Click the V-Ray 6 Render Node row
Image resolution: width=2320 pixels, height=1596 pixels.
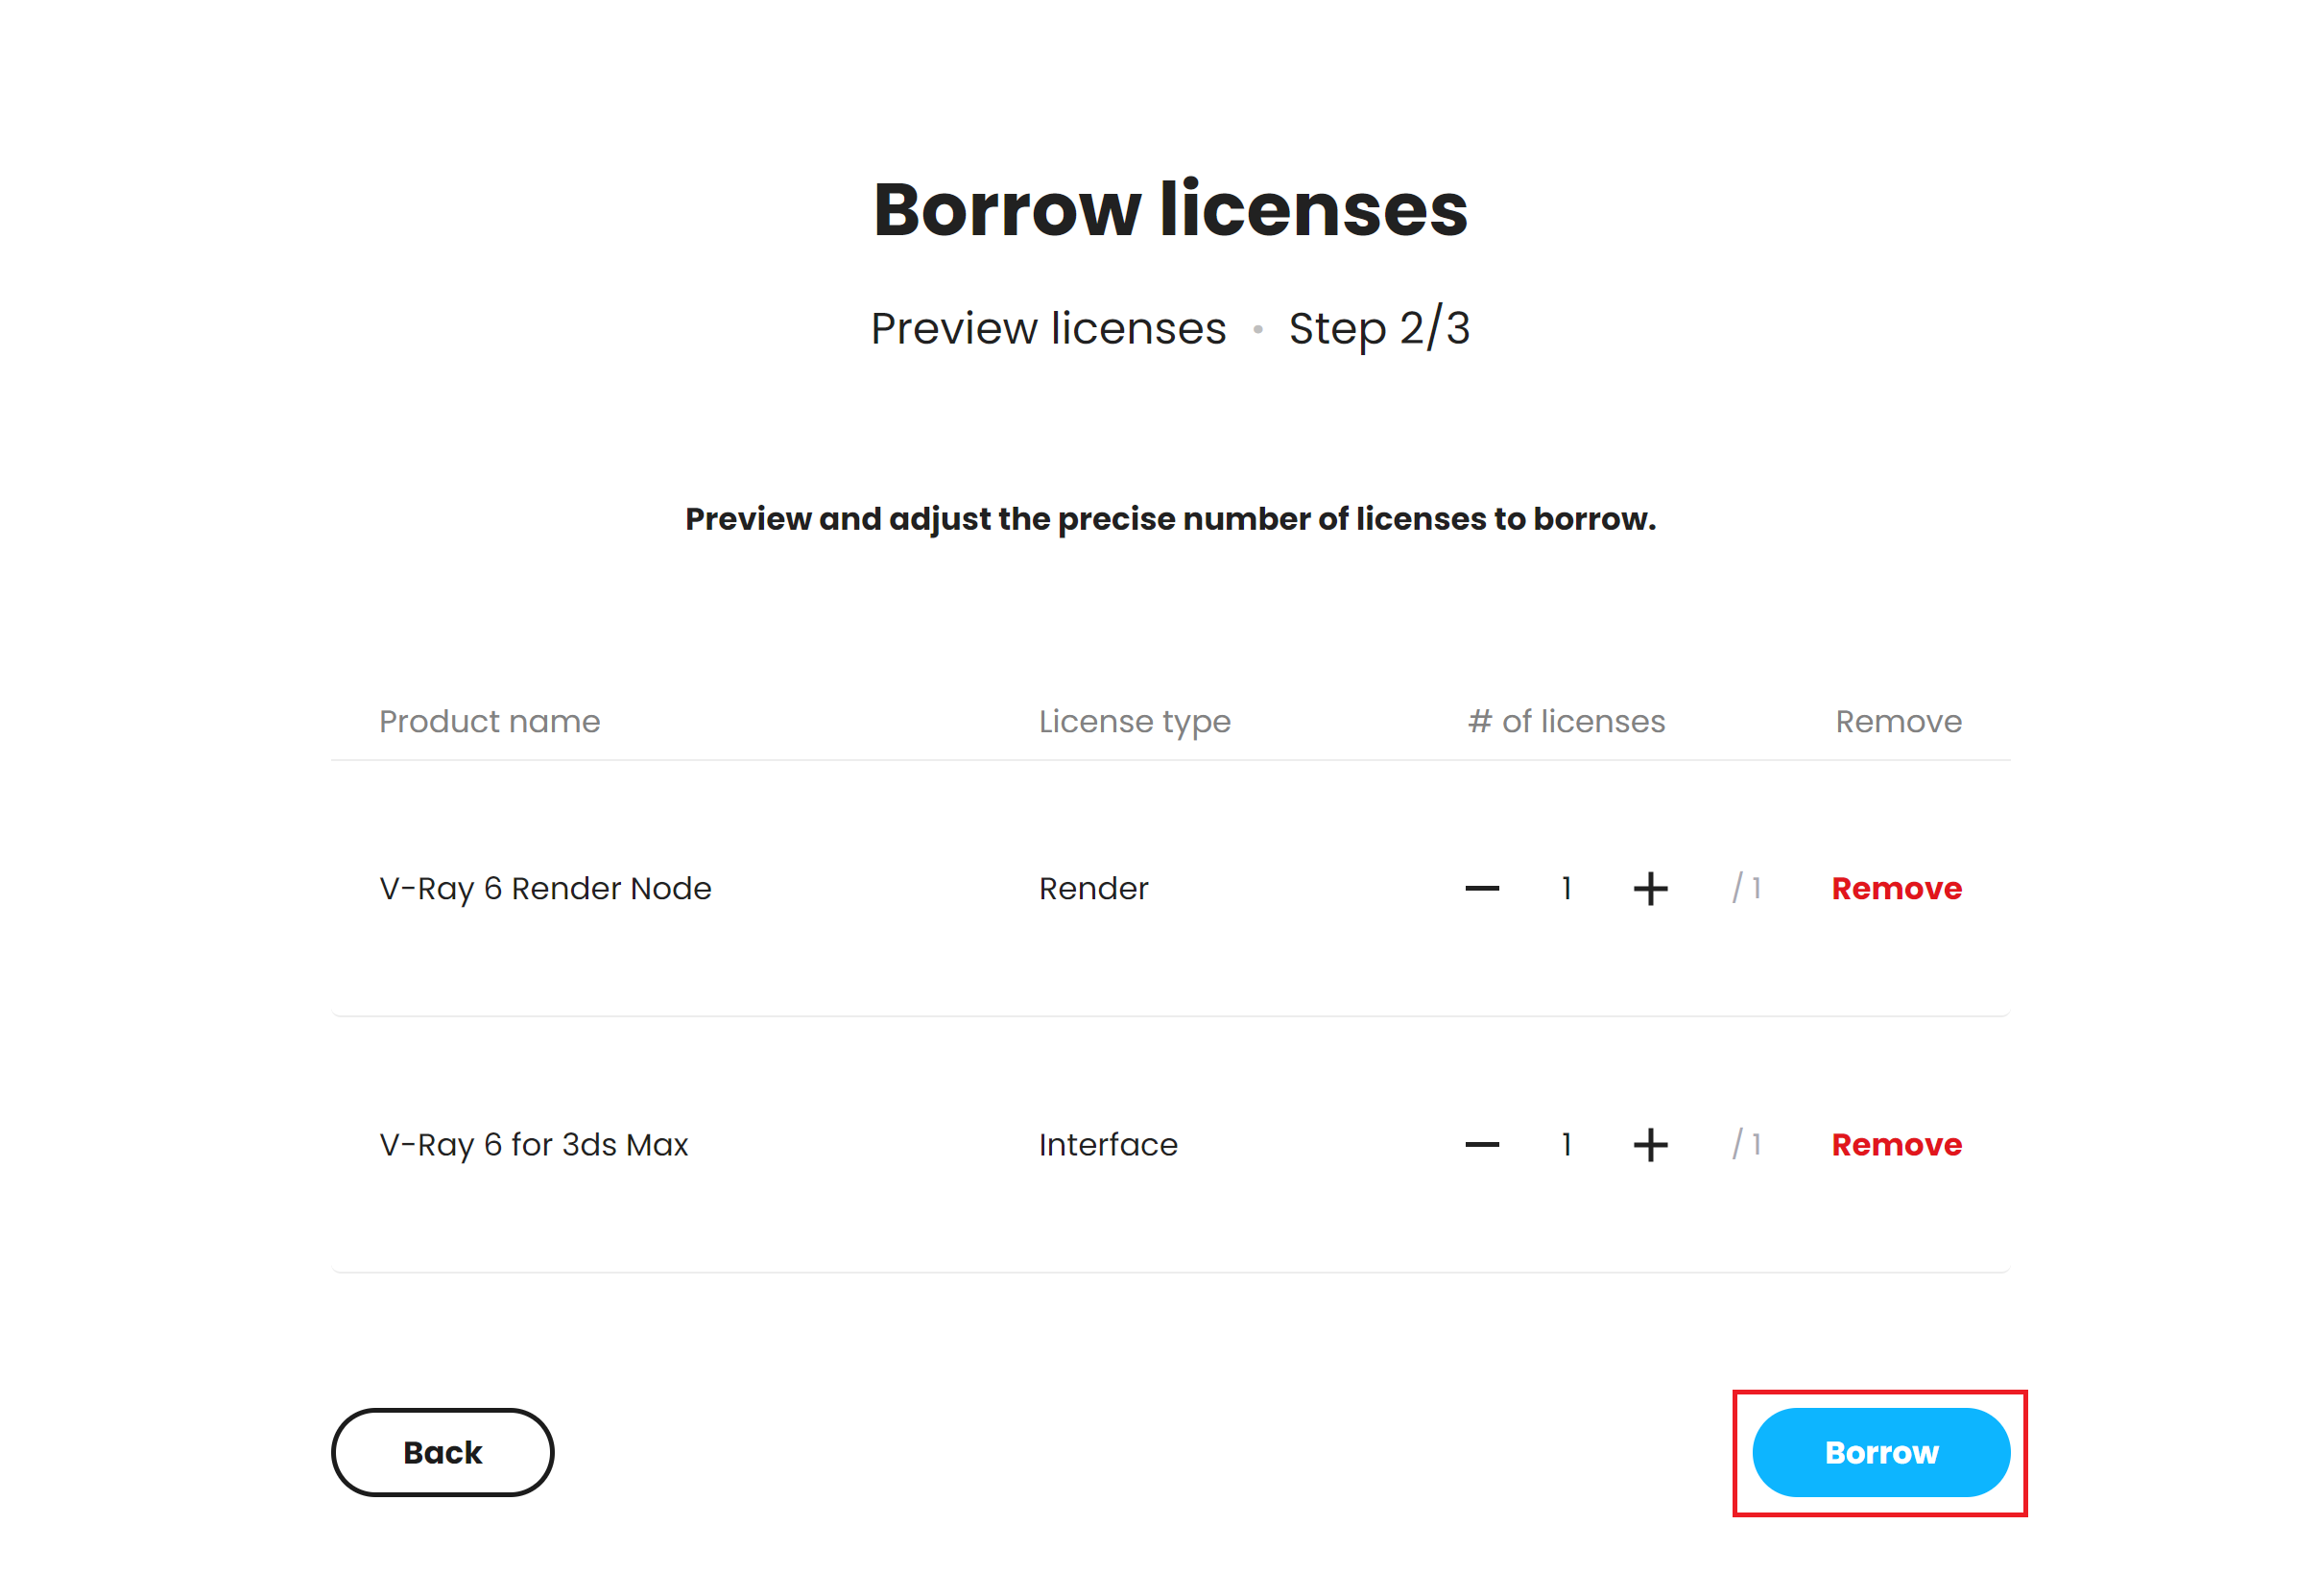pos(545,888)
